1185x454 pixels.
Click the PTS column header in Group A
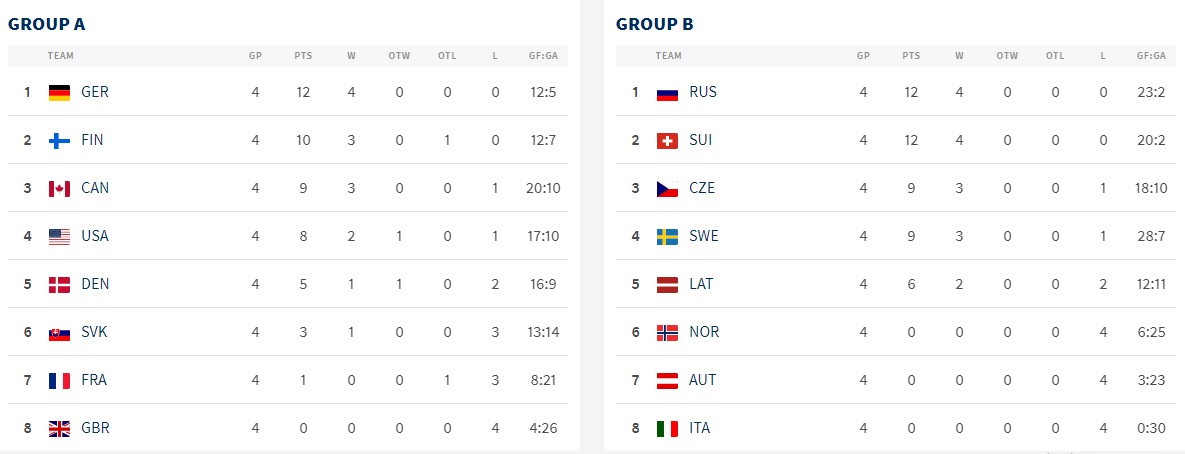(303, 56)
